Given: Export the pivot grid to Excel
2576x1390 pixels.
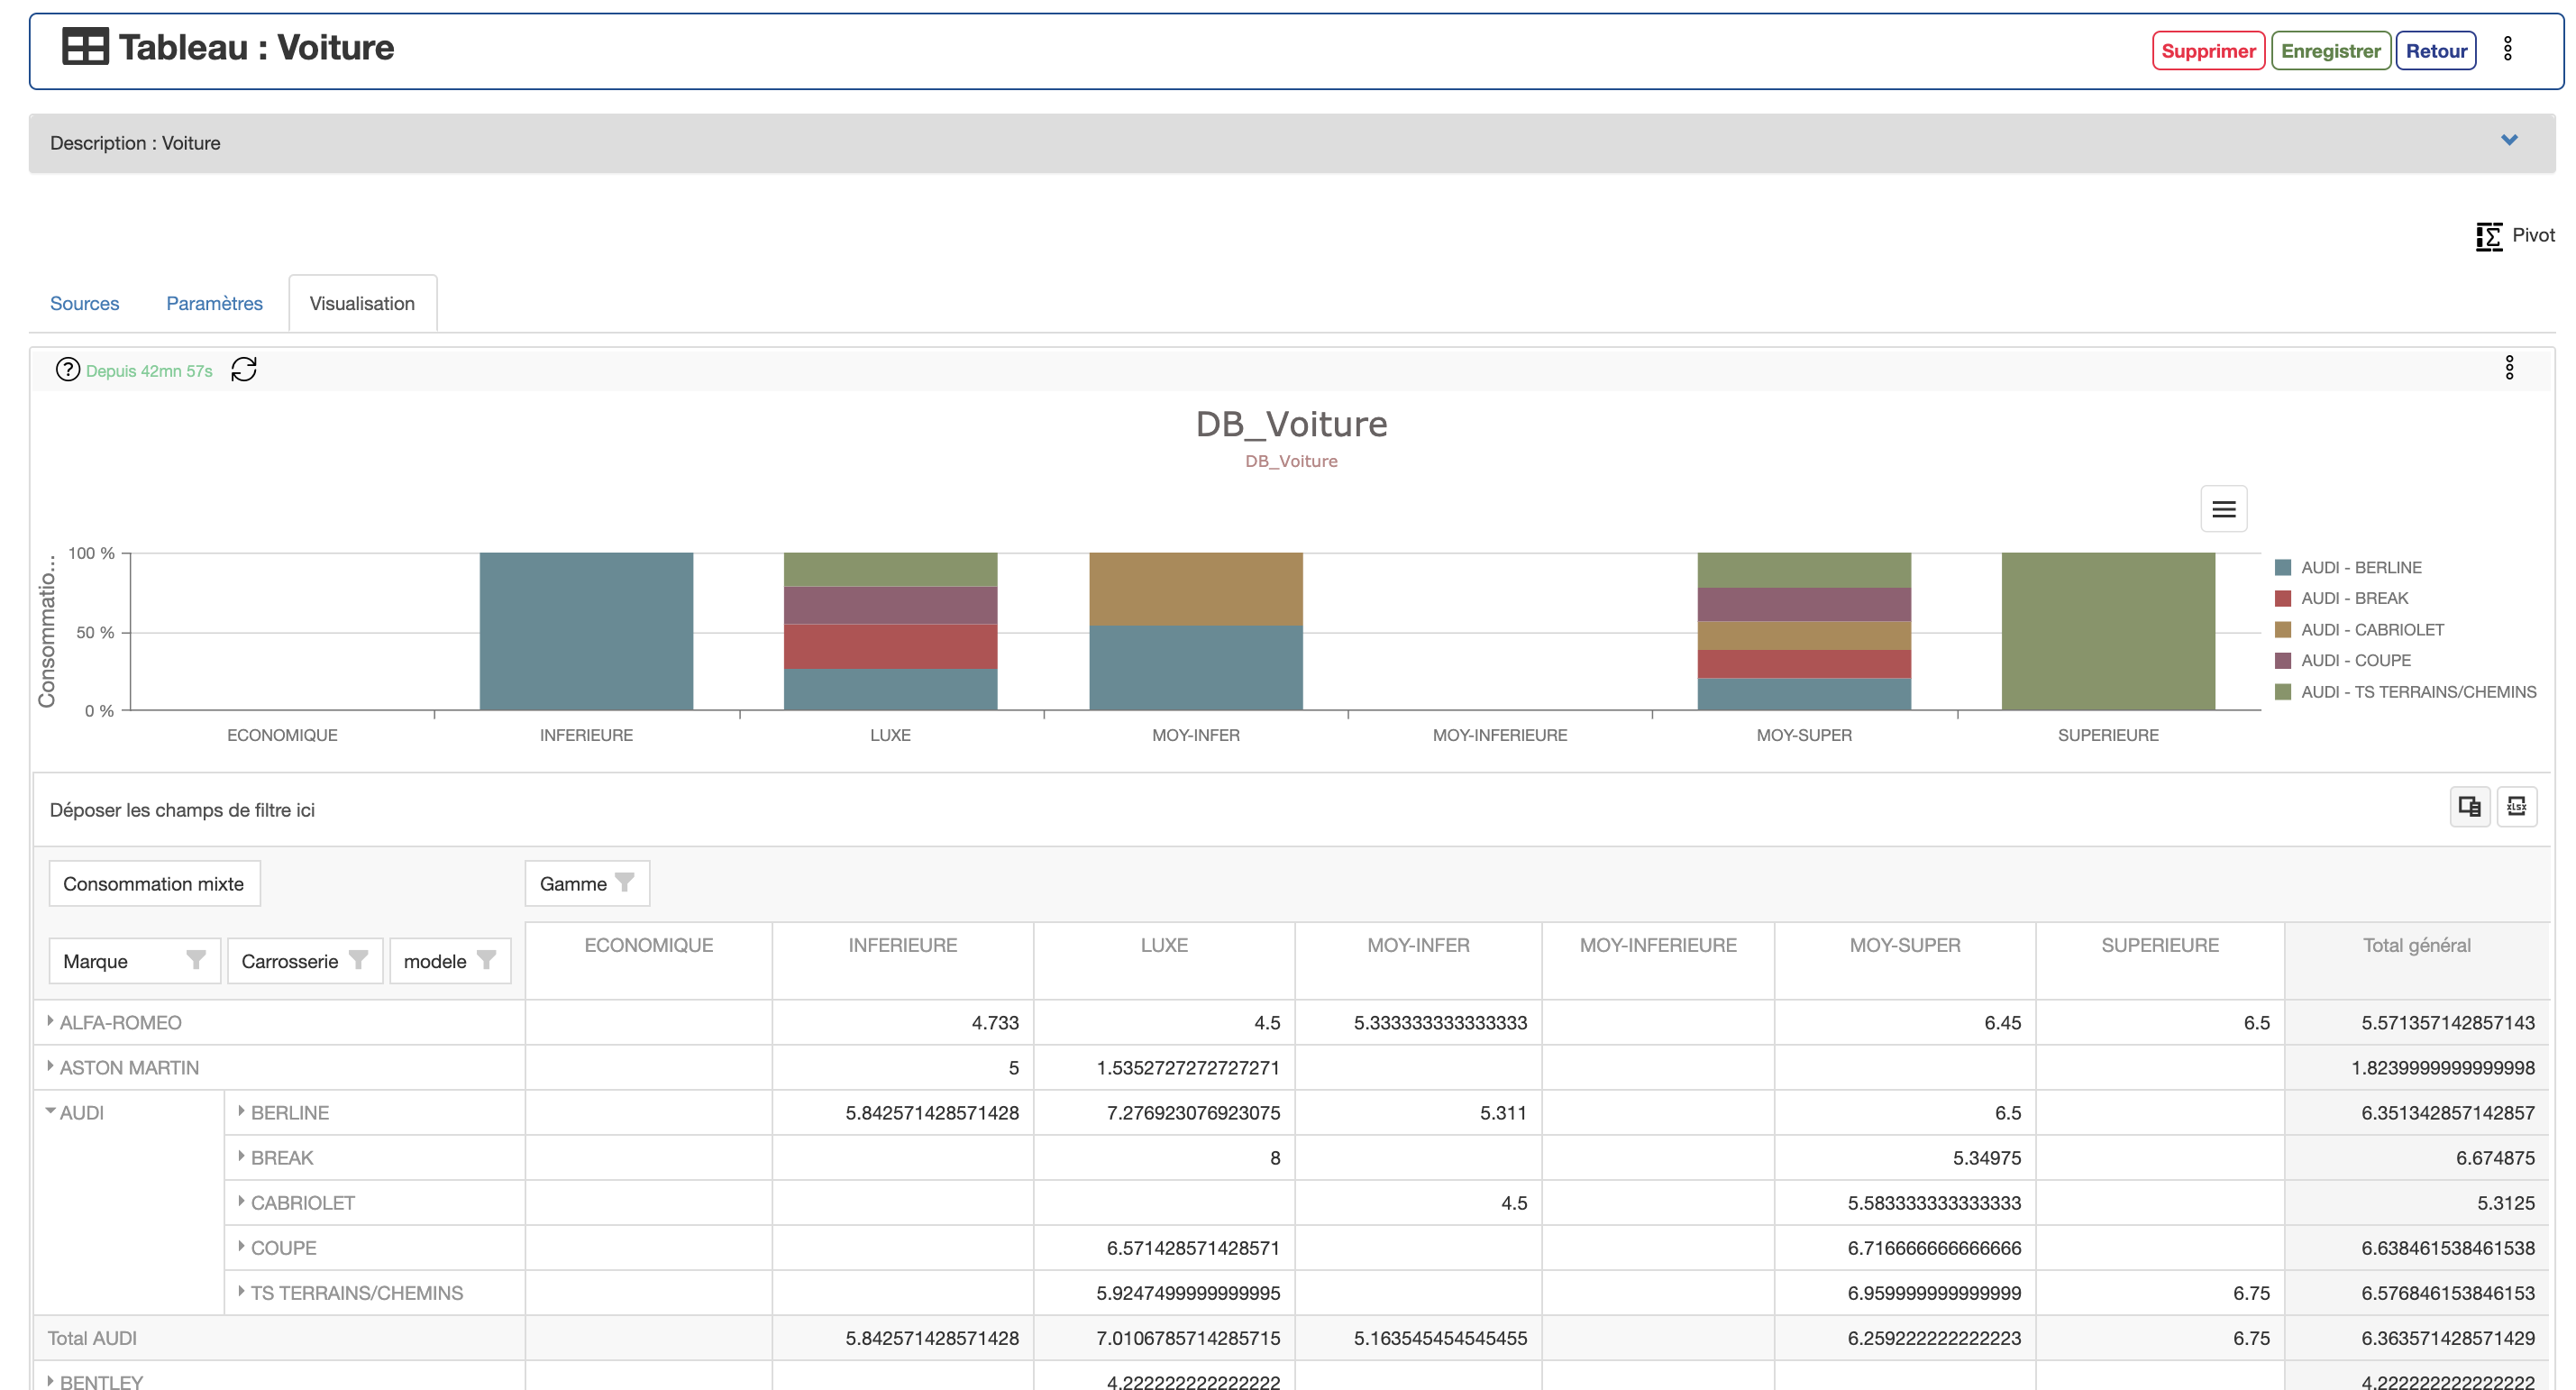Looking at the screenshot, I should [x=2516, y=806].
